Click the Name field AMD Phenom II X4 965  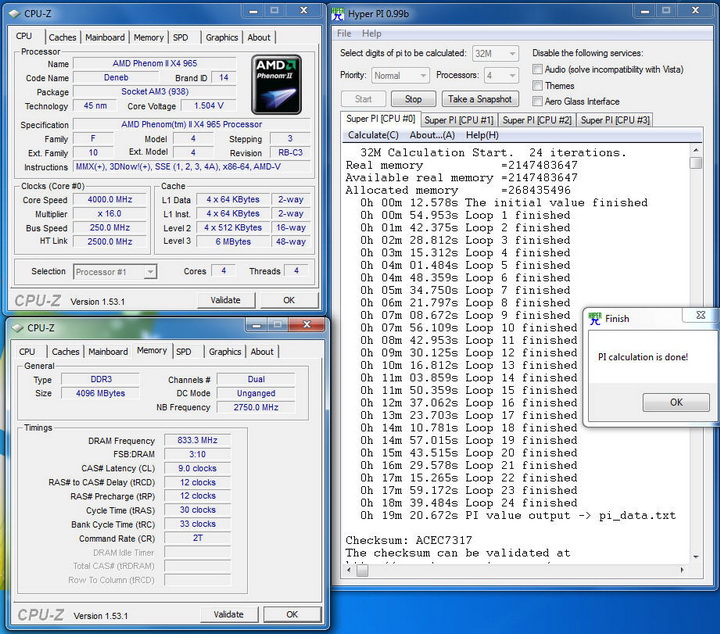pos(155,63)
